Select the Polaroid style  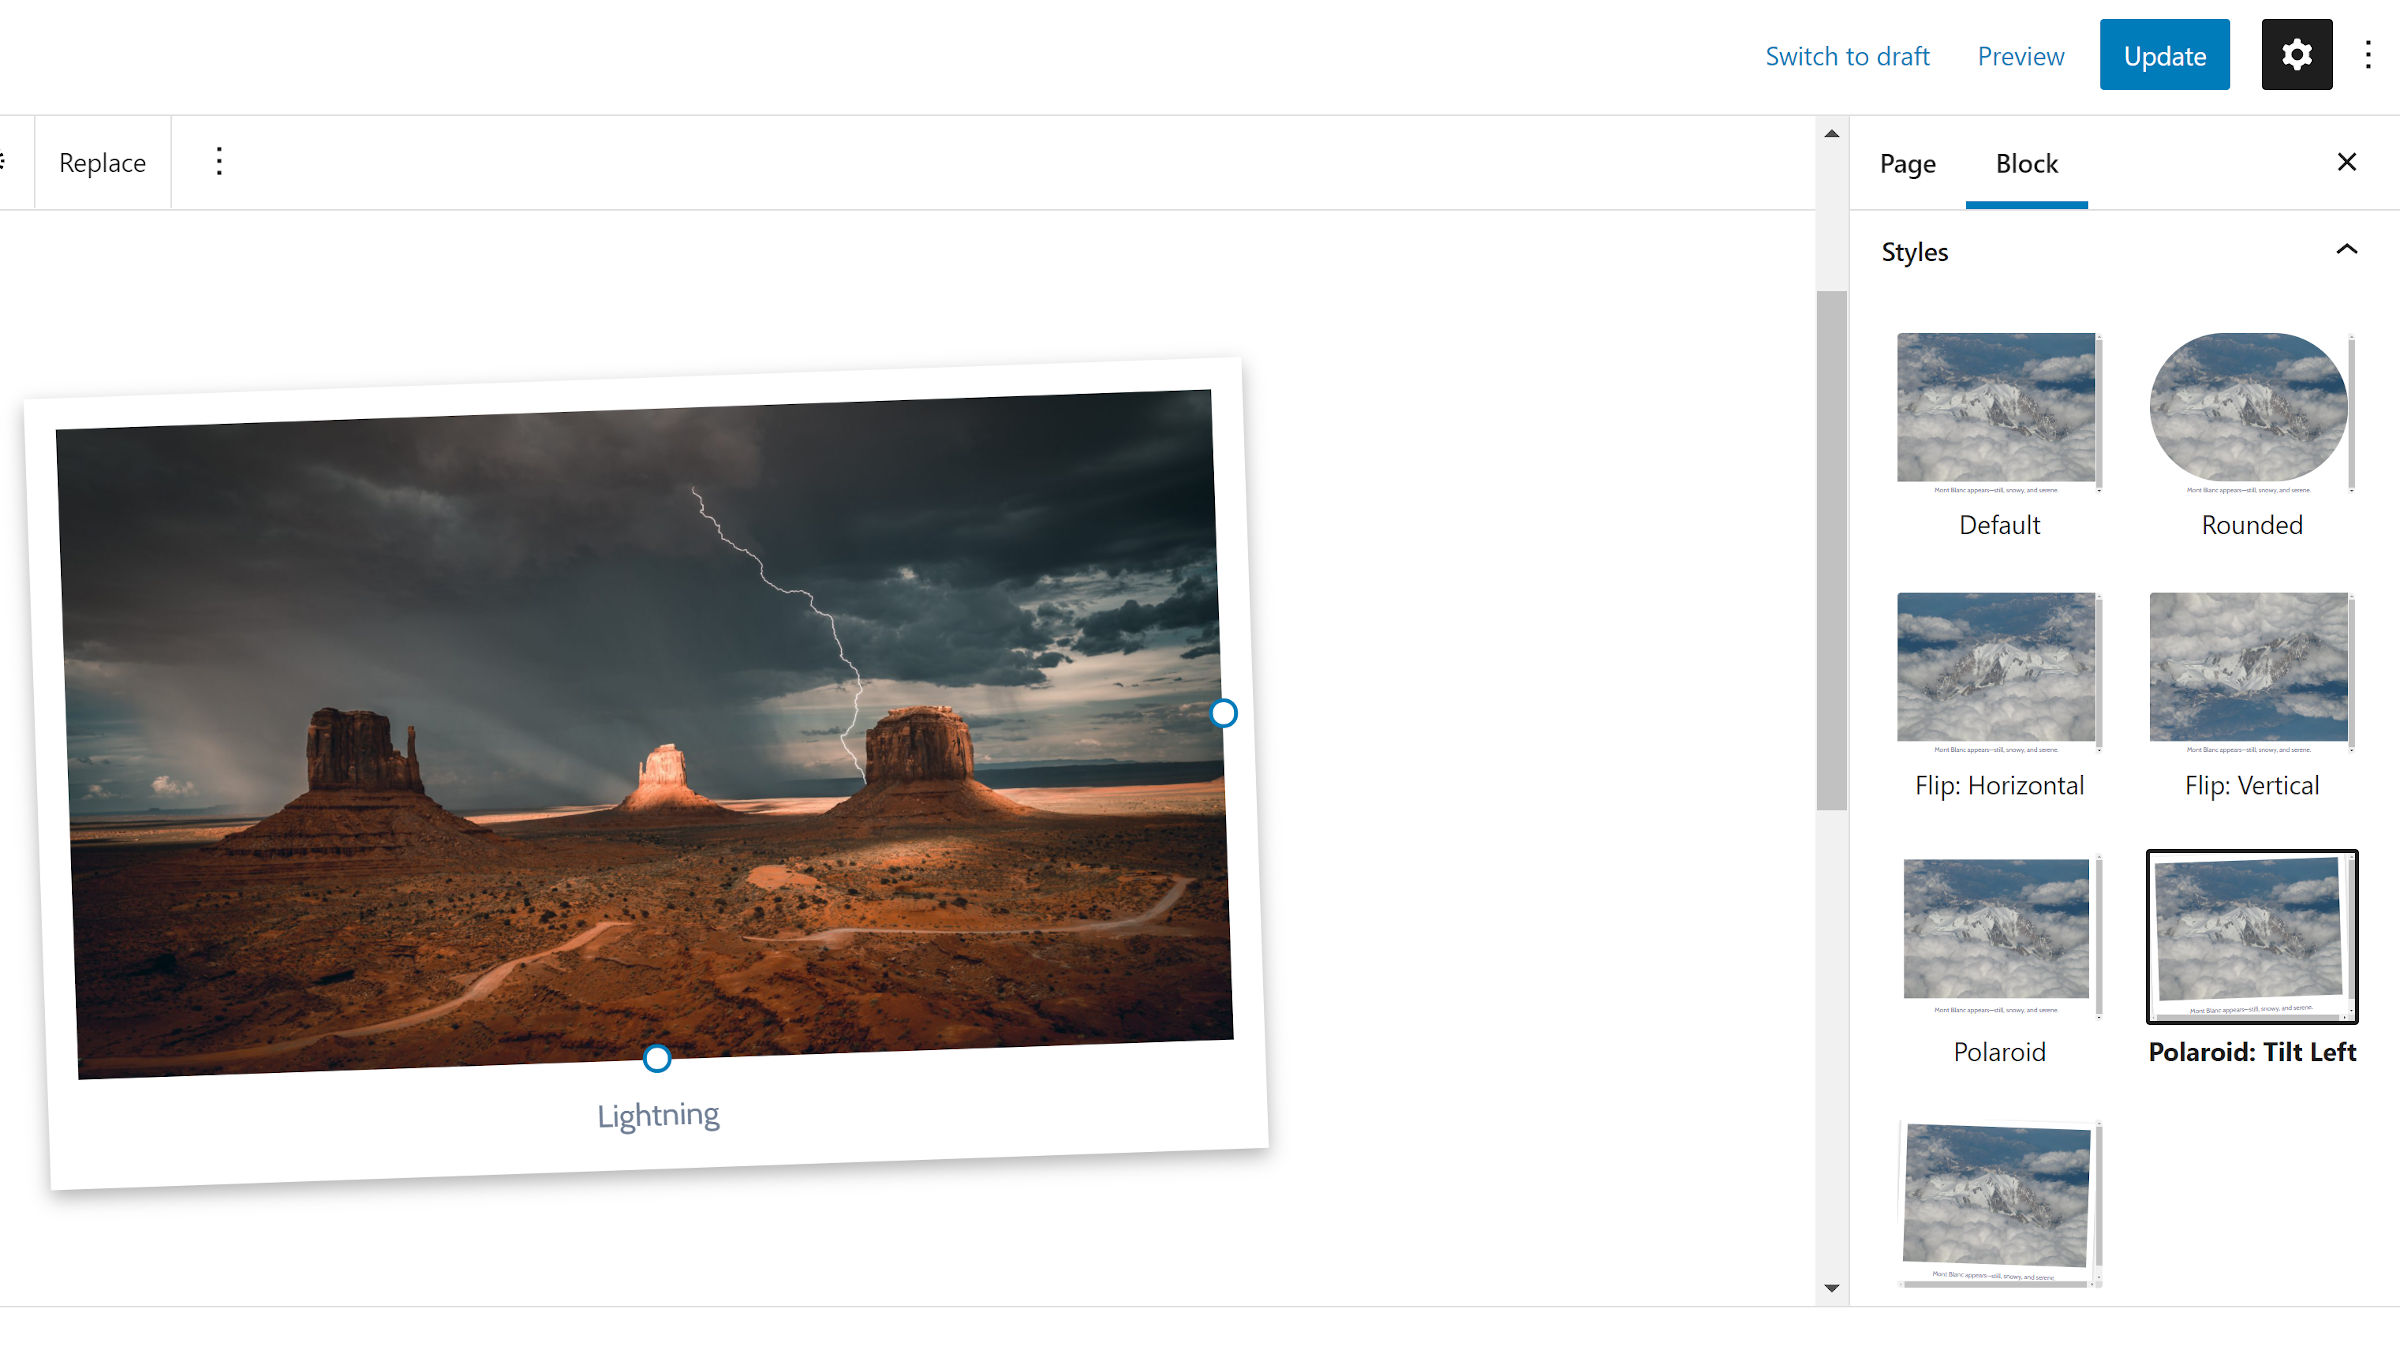tap(1998, 960)
